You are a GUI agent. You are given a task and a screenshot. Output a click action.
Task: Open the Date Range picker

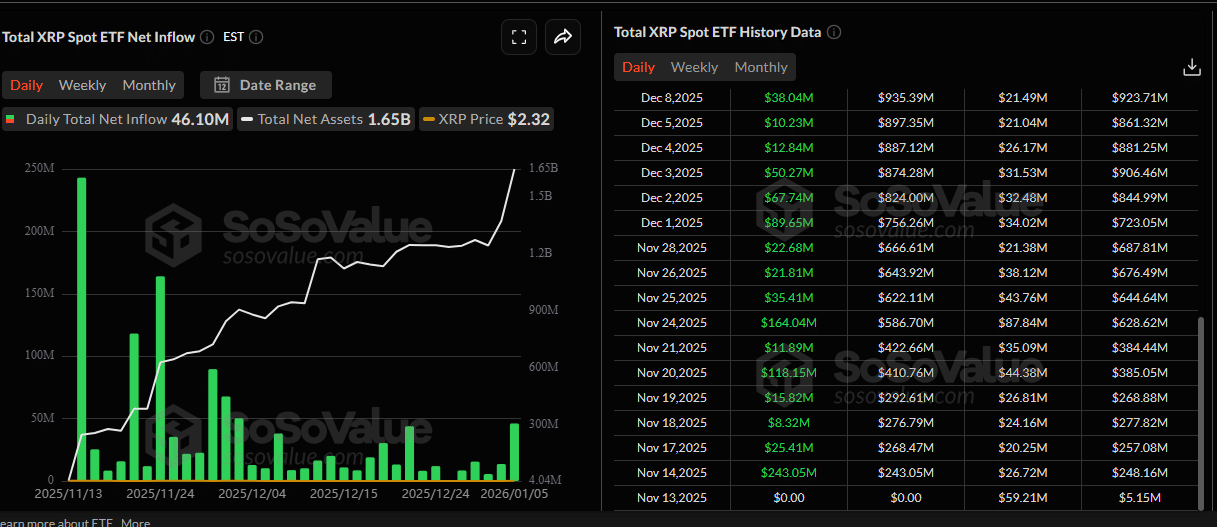(266, 85)
